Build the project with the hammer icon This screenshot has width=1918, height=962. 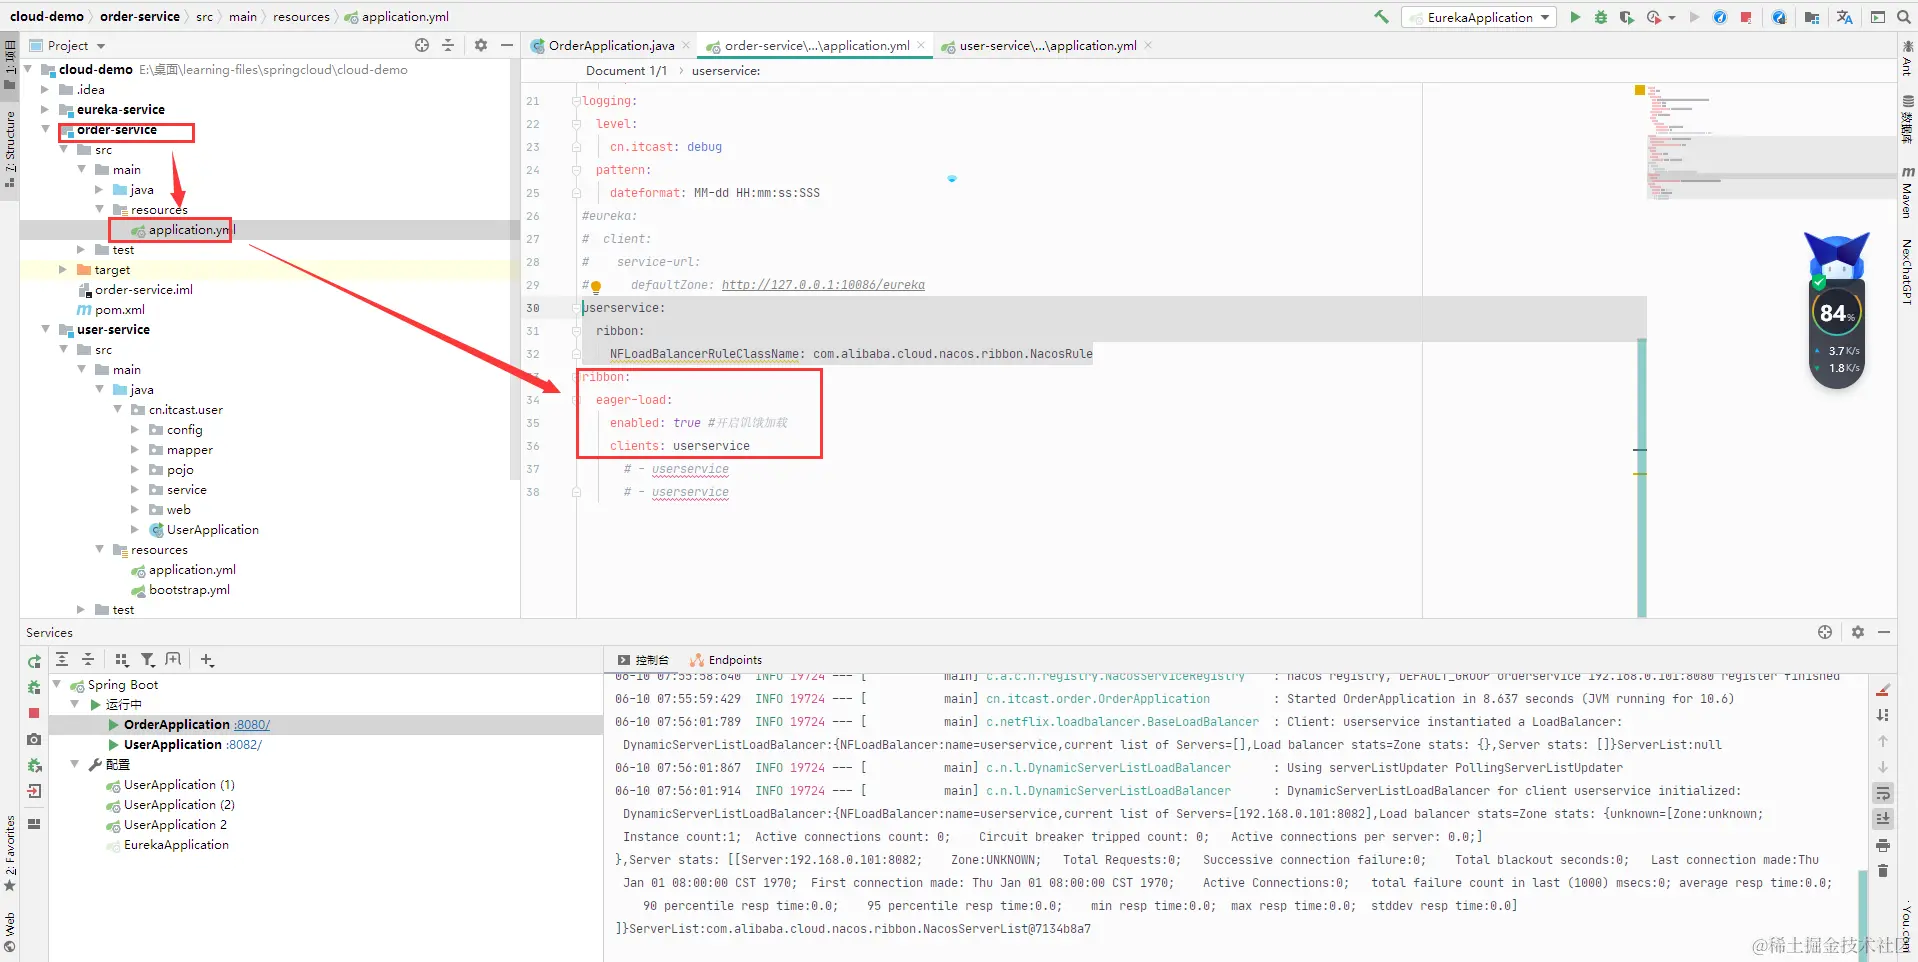pyautogui.click(x=1381, y=17)
